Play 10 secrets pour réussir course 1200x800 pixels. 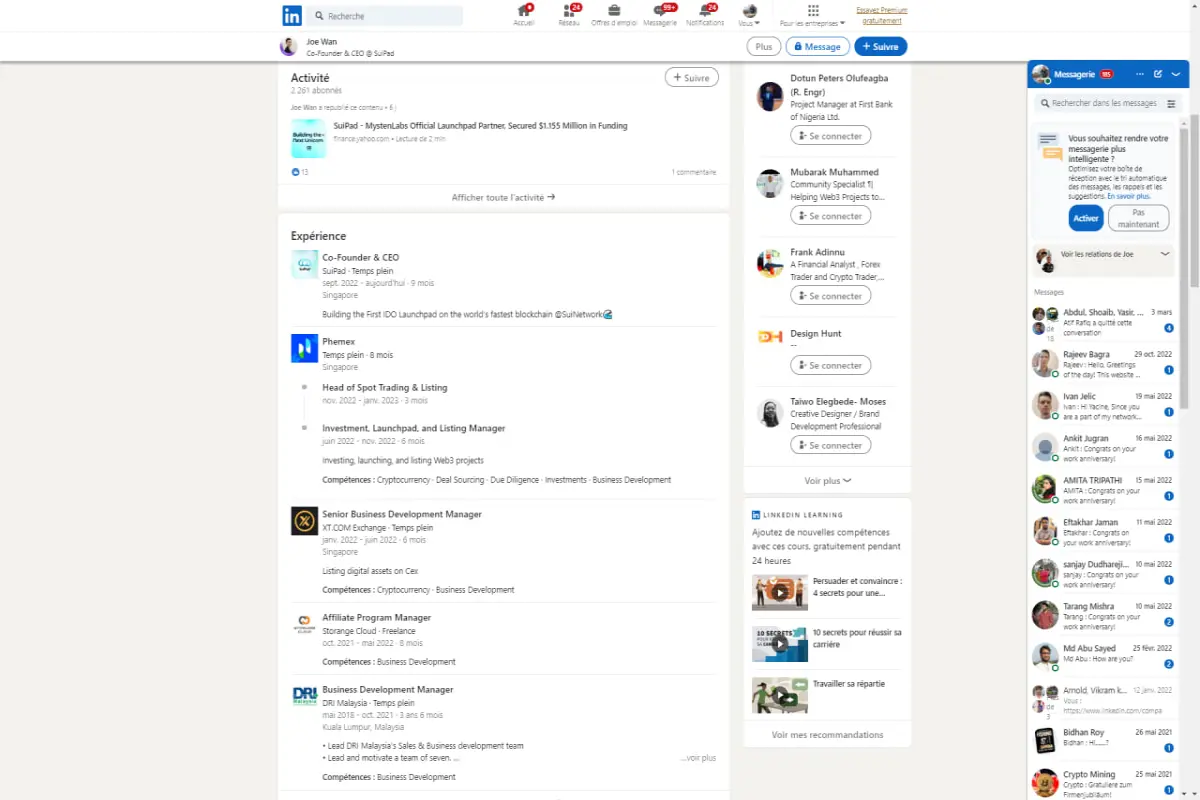click(x=779, y=644)
